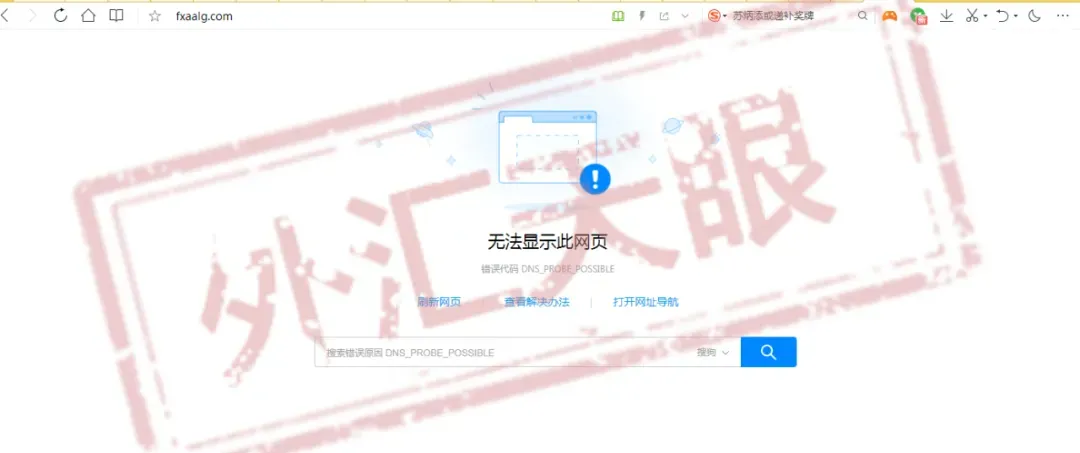Go back using the back arrow
The width and height of the screenshot is (1080, 453).
(x=5, y=17)
